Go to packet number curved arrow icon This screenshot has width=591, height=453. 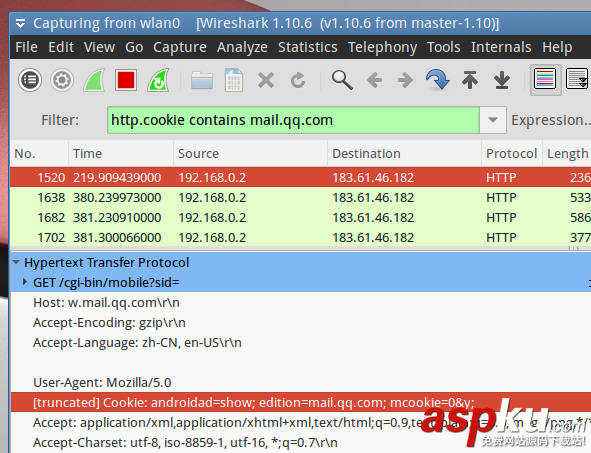437,80
